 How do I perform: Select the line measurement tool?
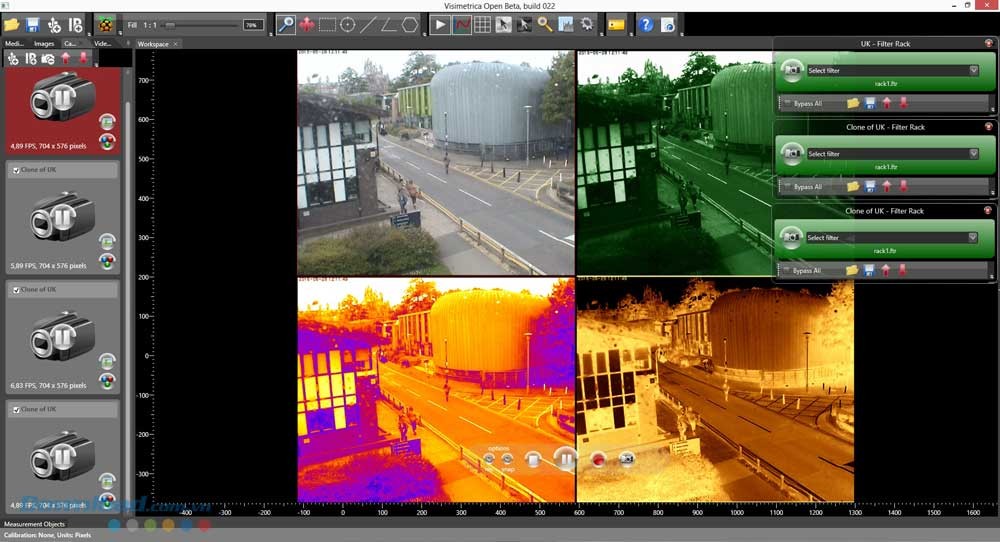368,24
